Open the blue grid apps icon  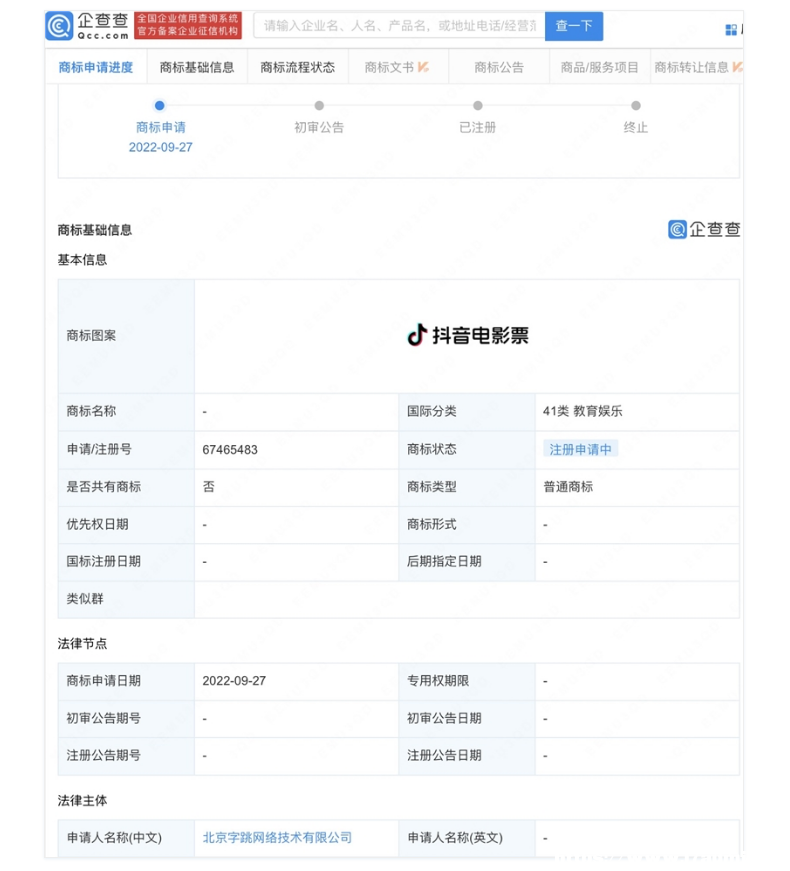click(x=731, y=29)
